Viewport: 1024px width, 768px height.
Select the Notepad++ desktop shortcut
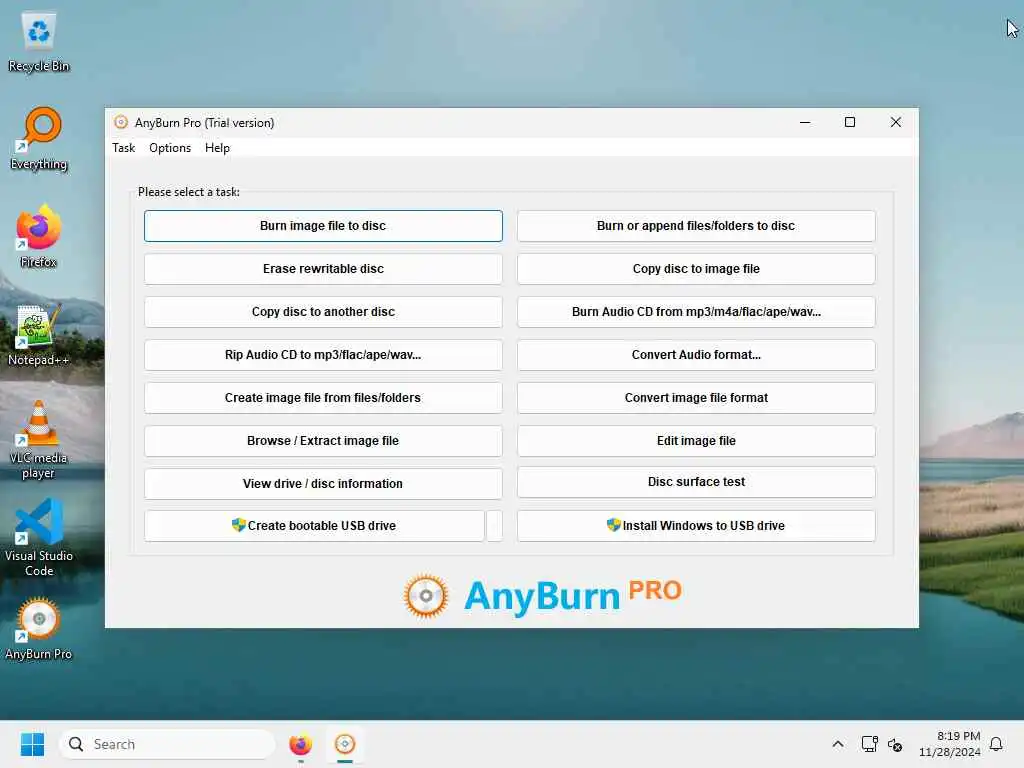coord(39,335)
